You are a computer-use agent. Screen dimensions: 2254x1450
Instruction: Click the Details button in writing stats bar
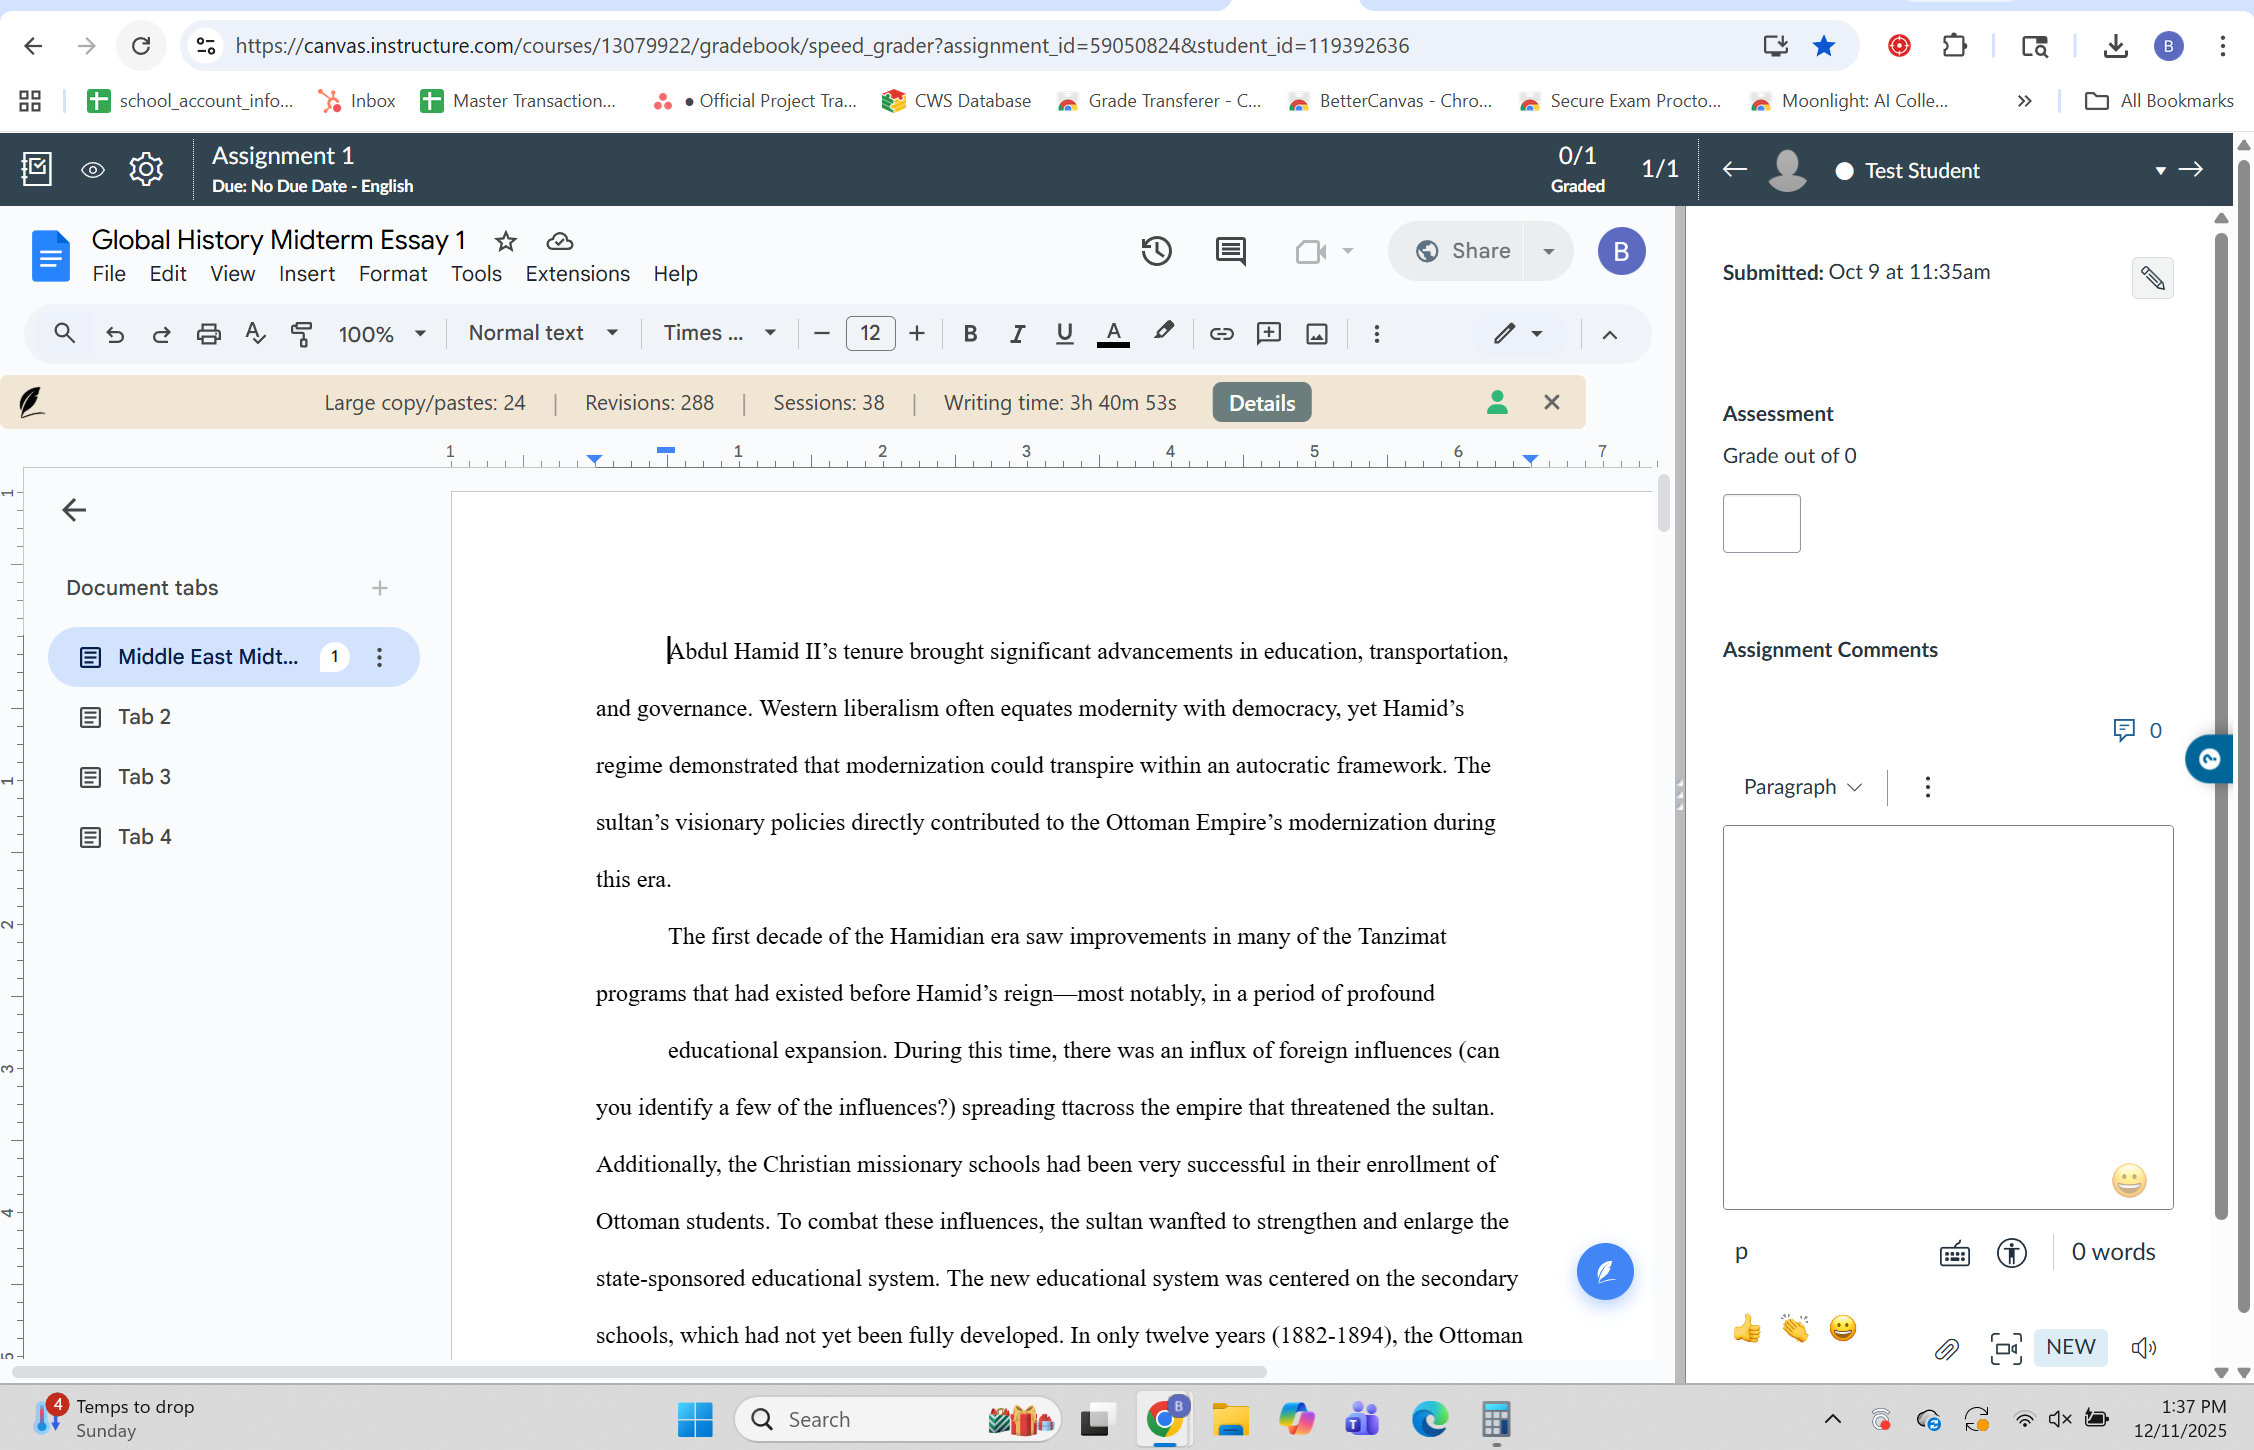click(x=1261, y=402)
